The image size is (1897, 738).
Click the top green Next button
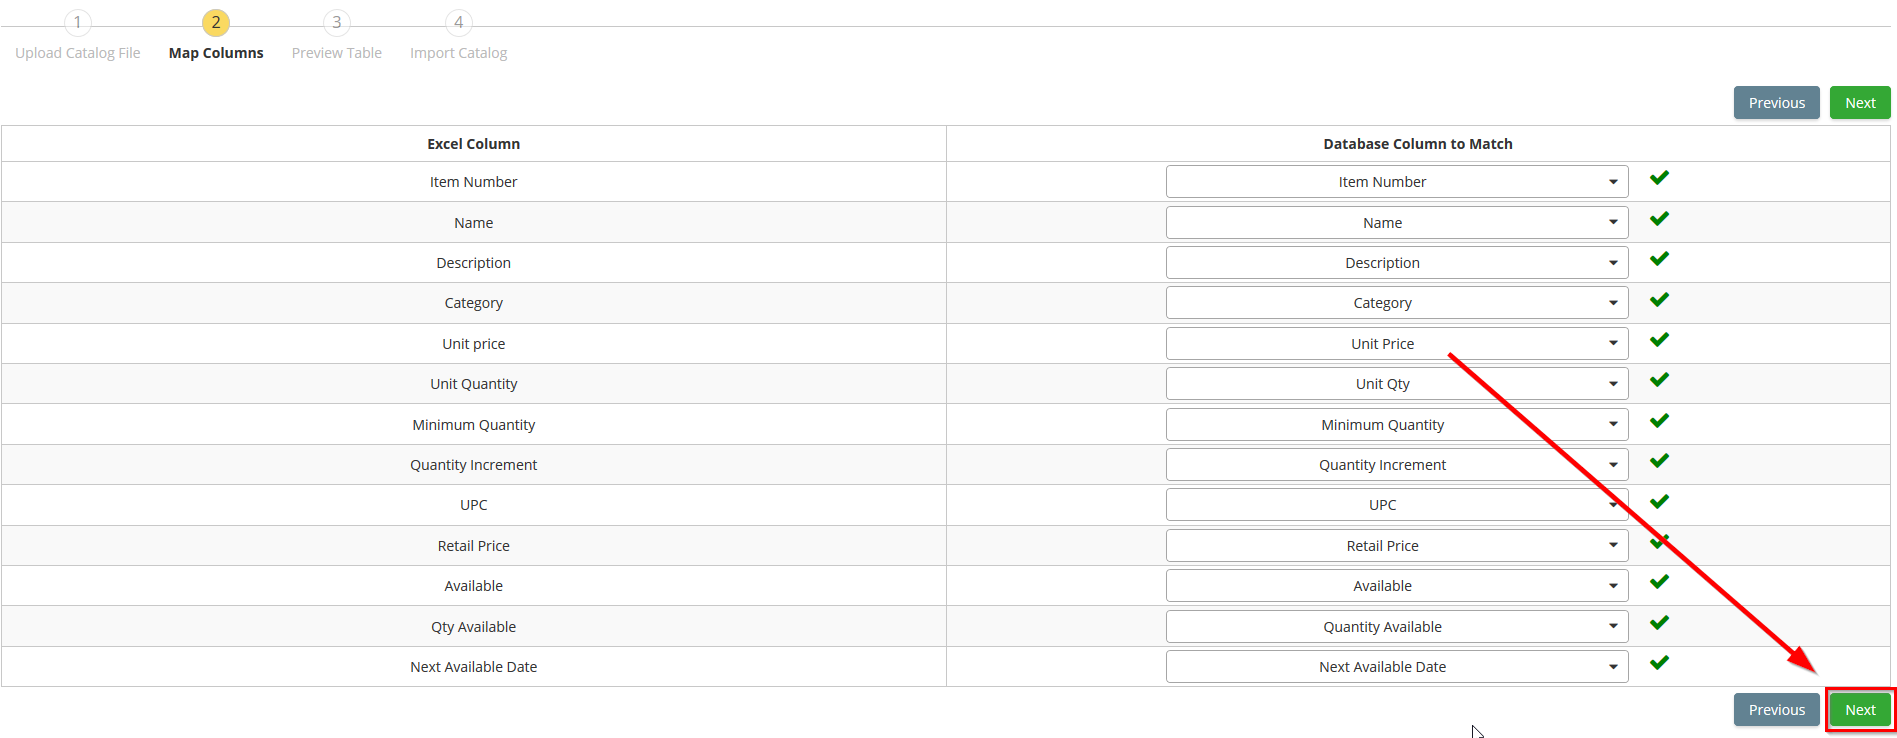click(x=1860, y=103)
